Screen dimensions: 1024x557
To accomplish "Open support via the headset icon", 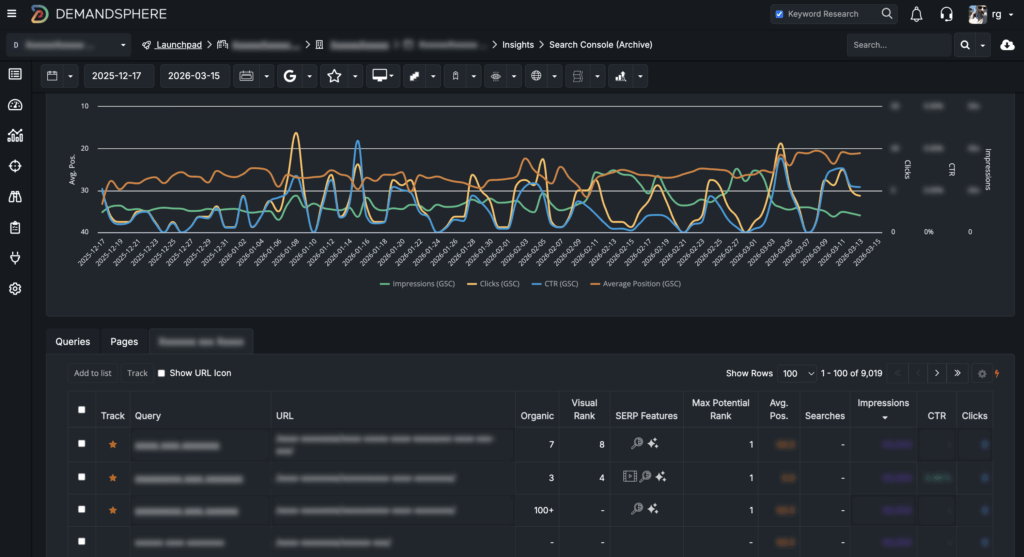I will coord(946,14).
